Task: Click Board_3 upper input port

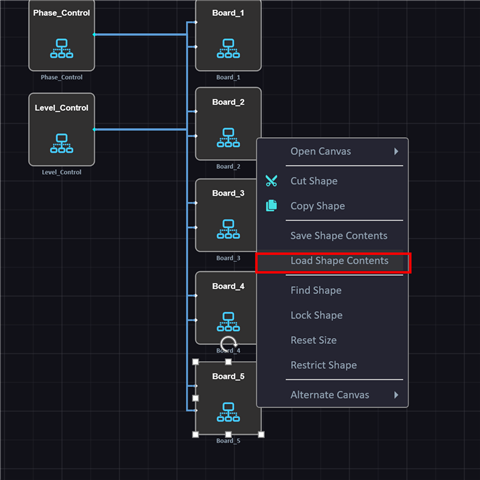Action: tap(196, 203)
